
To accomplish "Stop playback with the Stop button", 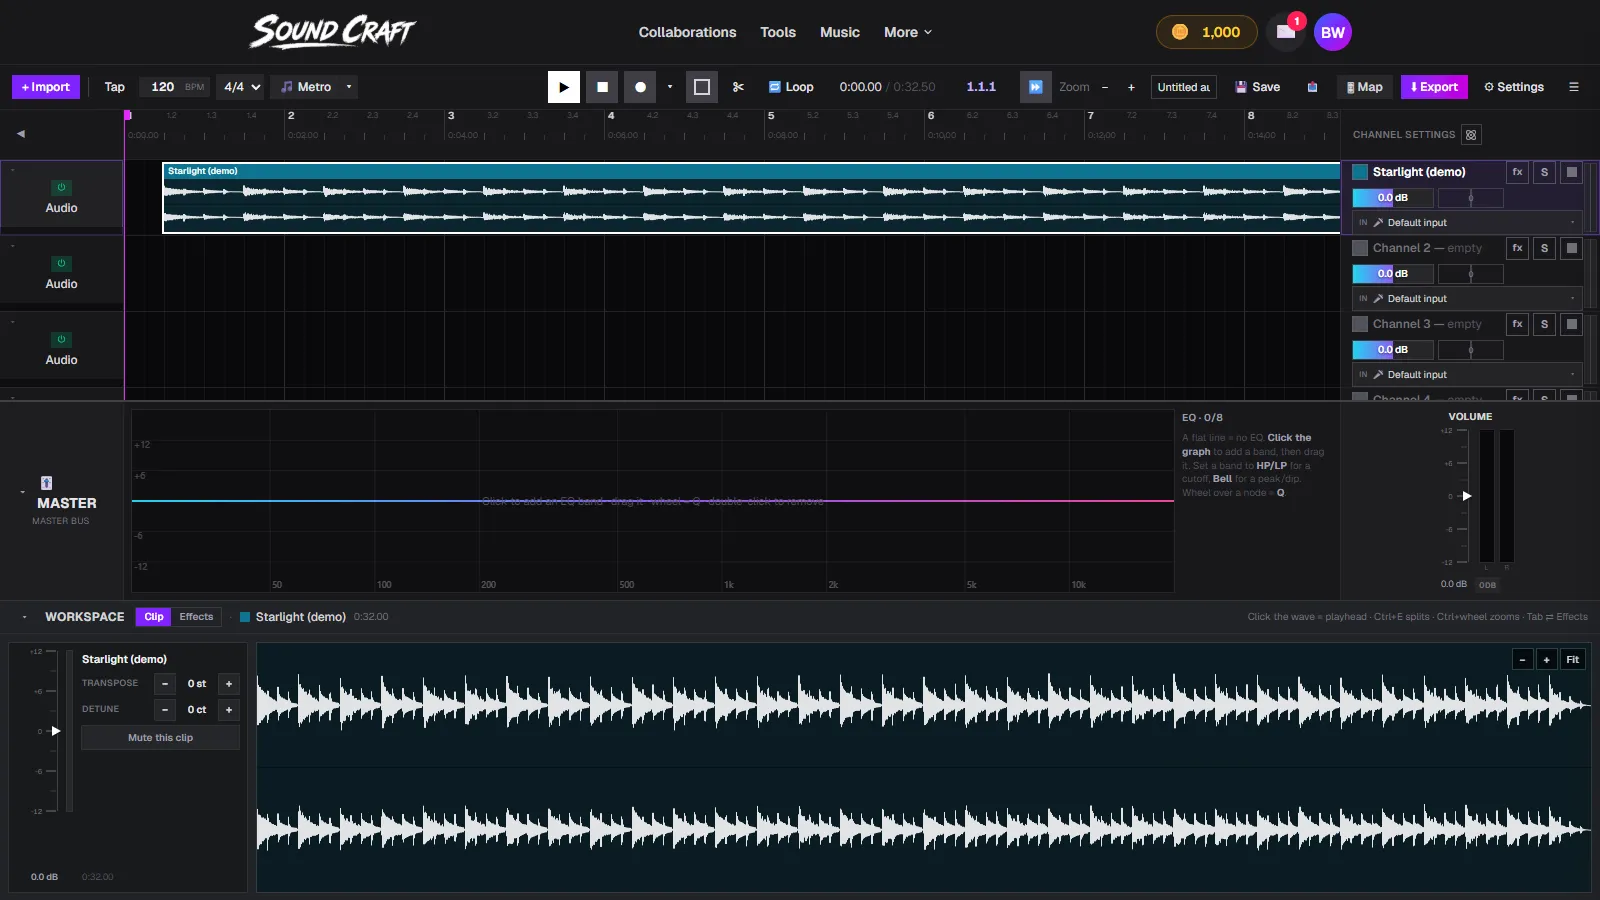I will [602, 87].
